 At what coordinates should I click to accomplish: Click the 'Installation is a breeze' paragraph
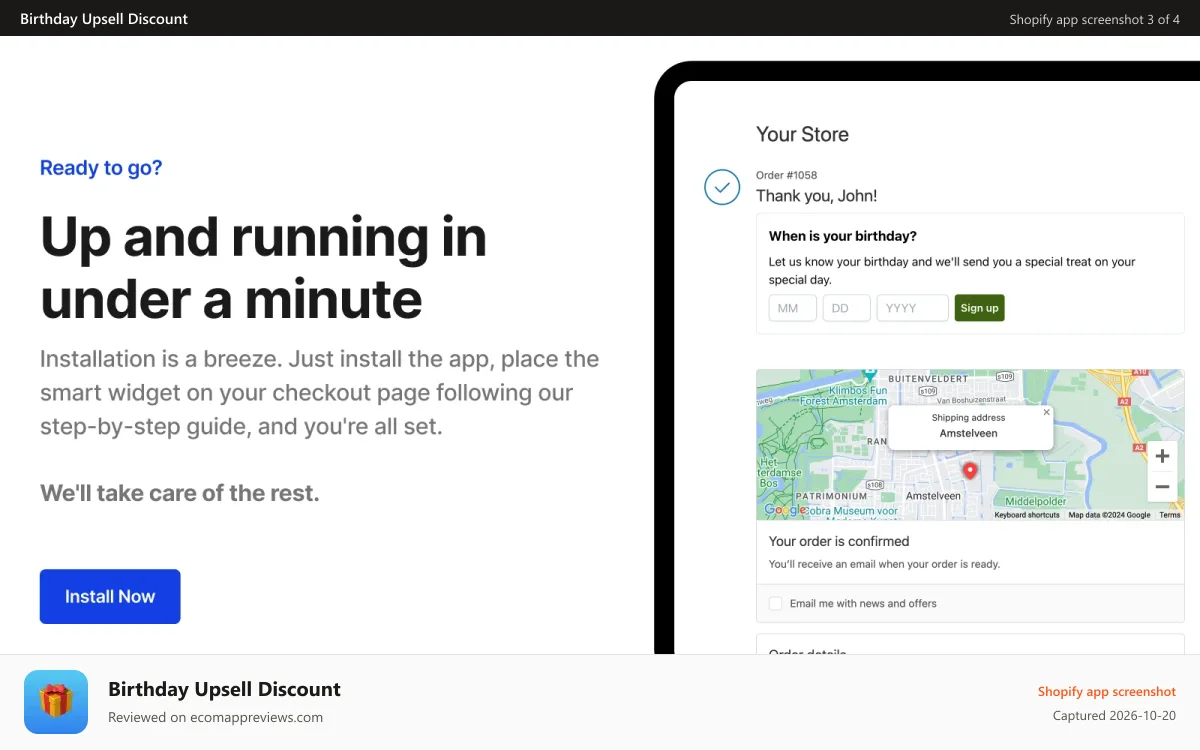[x=320, y=393]
